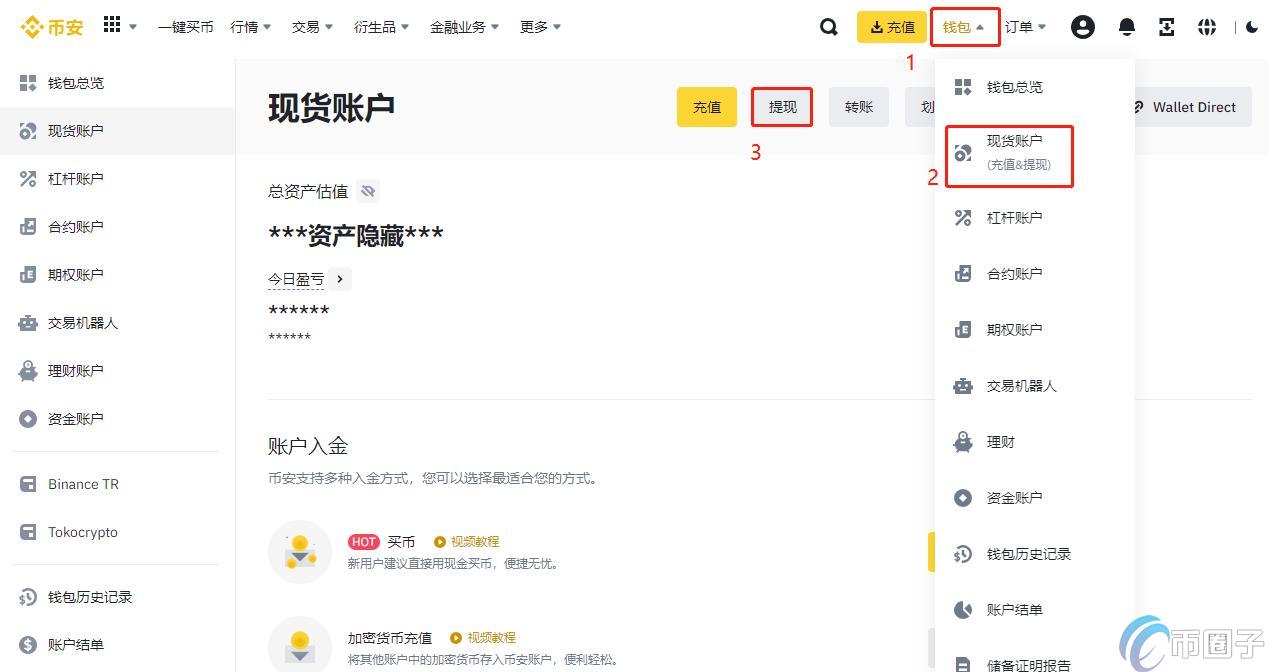Click the 提现 withdraw button
This screenshot has height=672, width=1269.
coord(781,107)
